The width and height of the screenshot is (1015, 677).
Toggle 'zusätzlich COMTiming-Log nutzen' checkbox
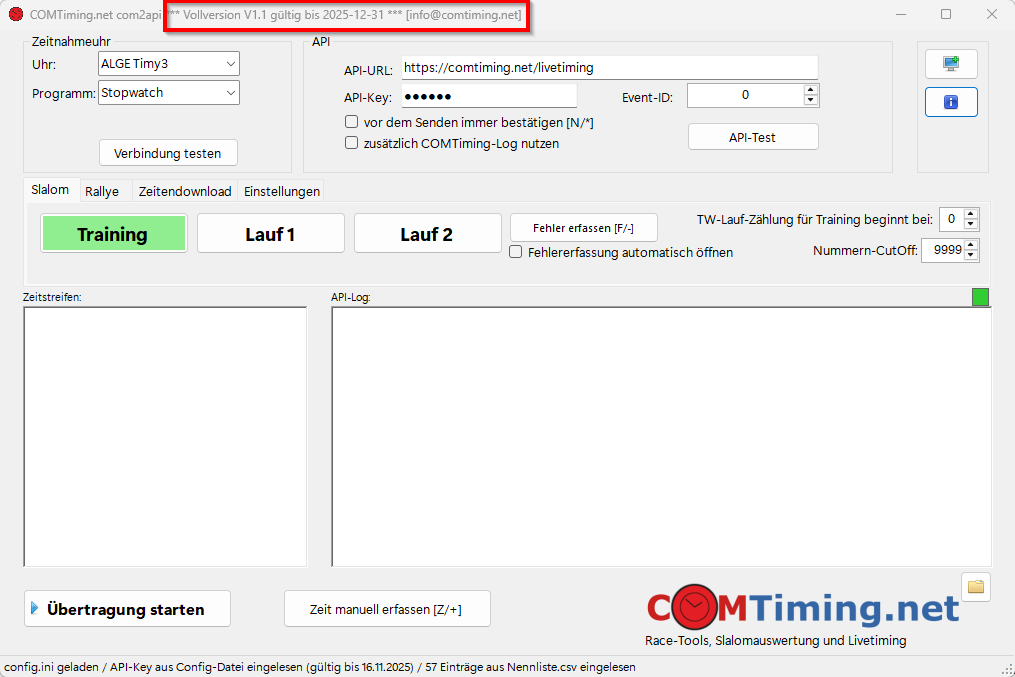[352, 143]
